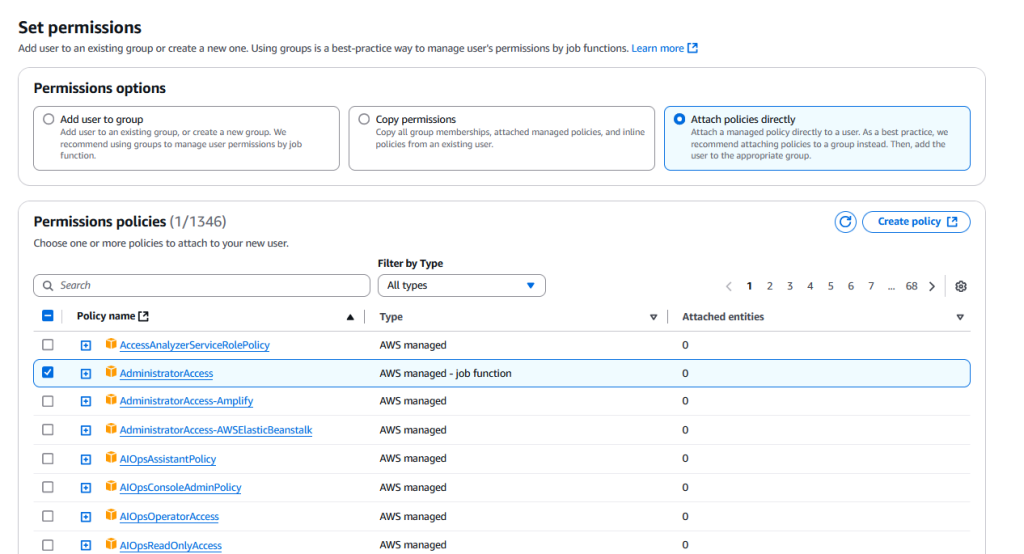
Task: Jump to last page 68
Action: point(912,286)
